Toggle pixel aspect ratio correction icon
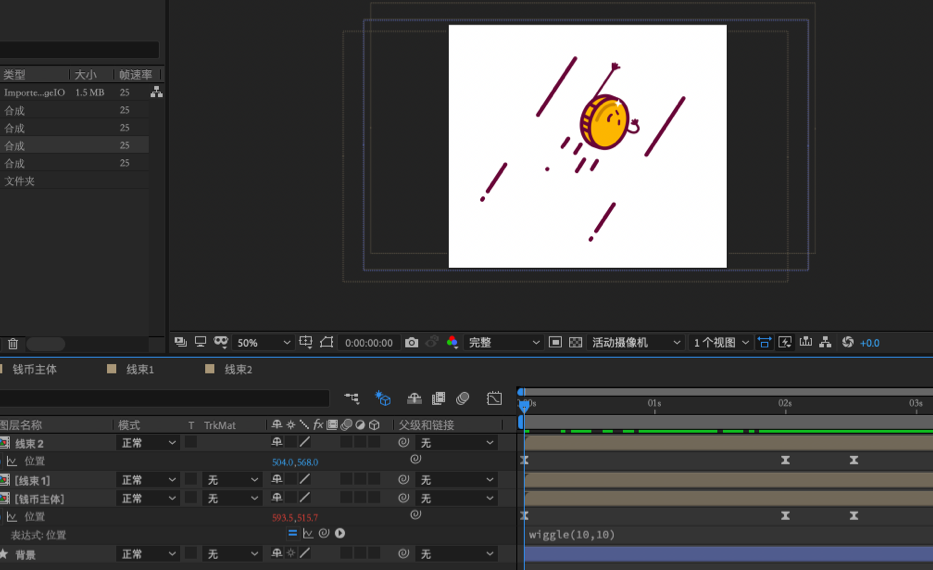933x570 pixels. (x=764, y=342)
